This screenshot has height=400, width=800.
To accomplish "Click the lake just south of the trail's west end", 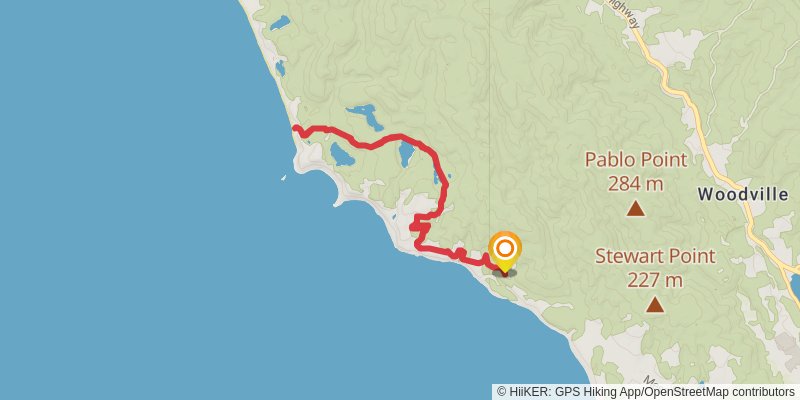I will pyautogui.click(x=341, y=155).
